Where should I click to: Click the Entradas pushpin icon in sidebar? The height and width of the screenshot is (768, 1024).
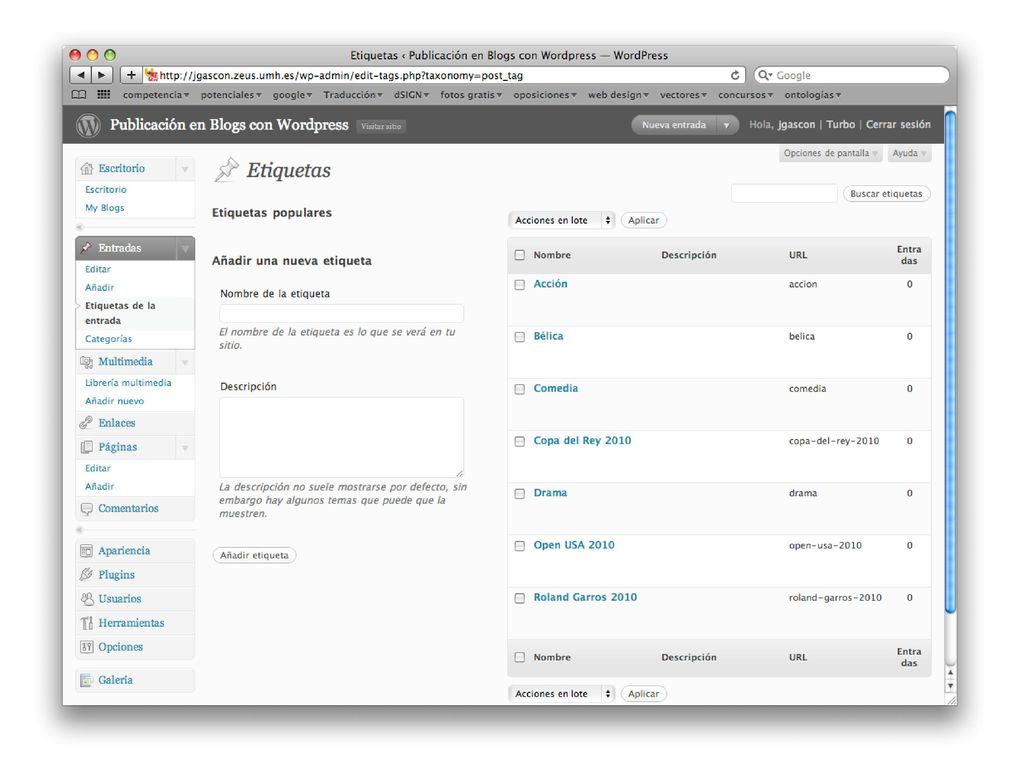[x=86, y=248]
